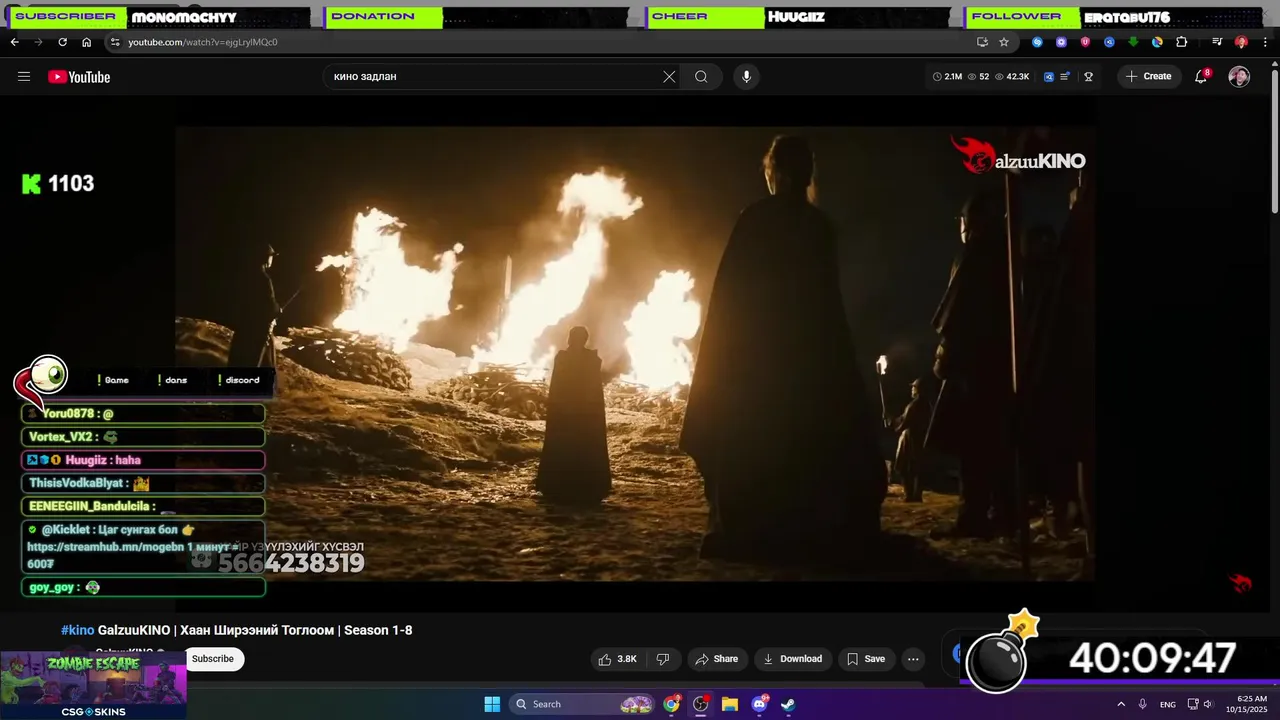The height and width of the screenshot is (720, 1280).
Task: Like the video (3.8K)
Action: (617, 659)
